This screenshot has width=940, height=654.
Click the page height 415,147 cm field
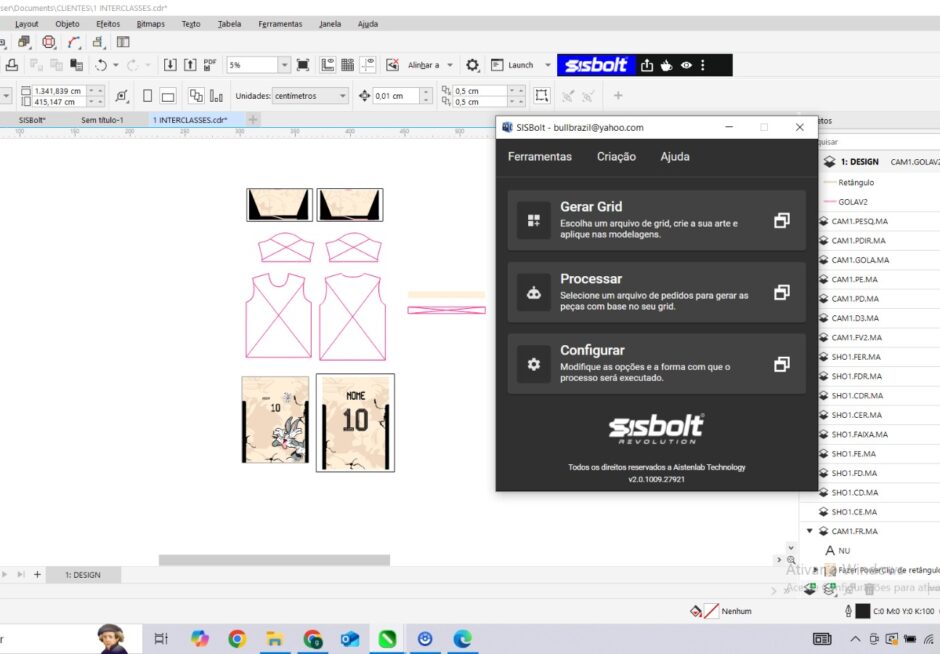[59, 102]
